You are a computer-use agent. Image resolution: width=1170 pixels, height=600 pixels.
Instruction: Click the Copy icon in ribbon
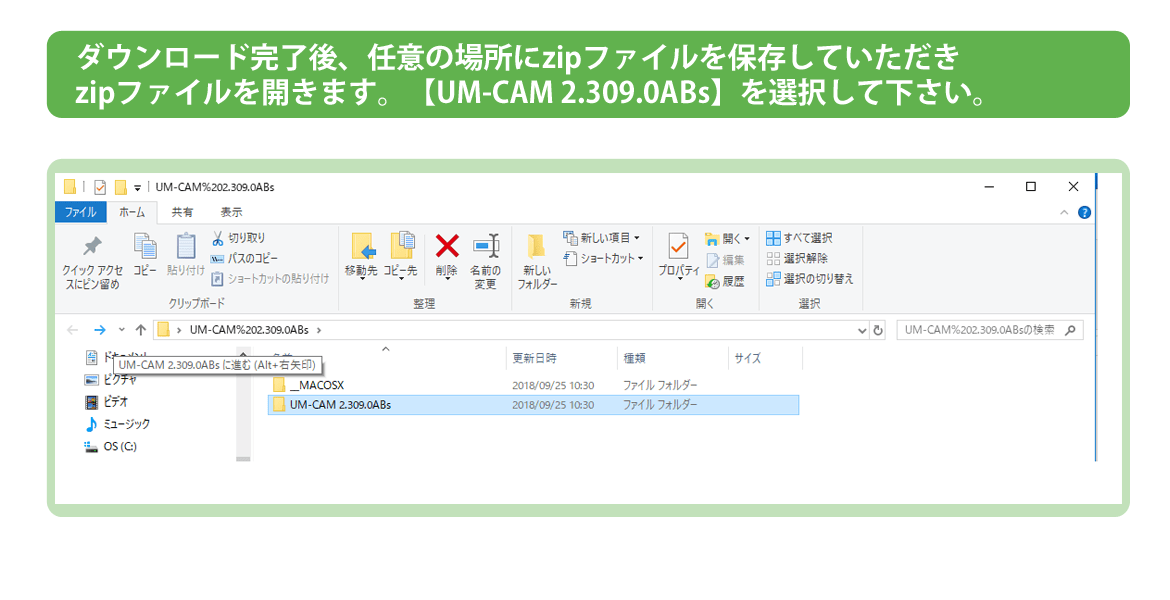pyautogui.click(x=145, y=247)
